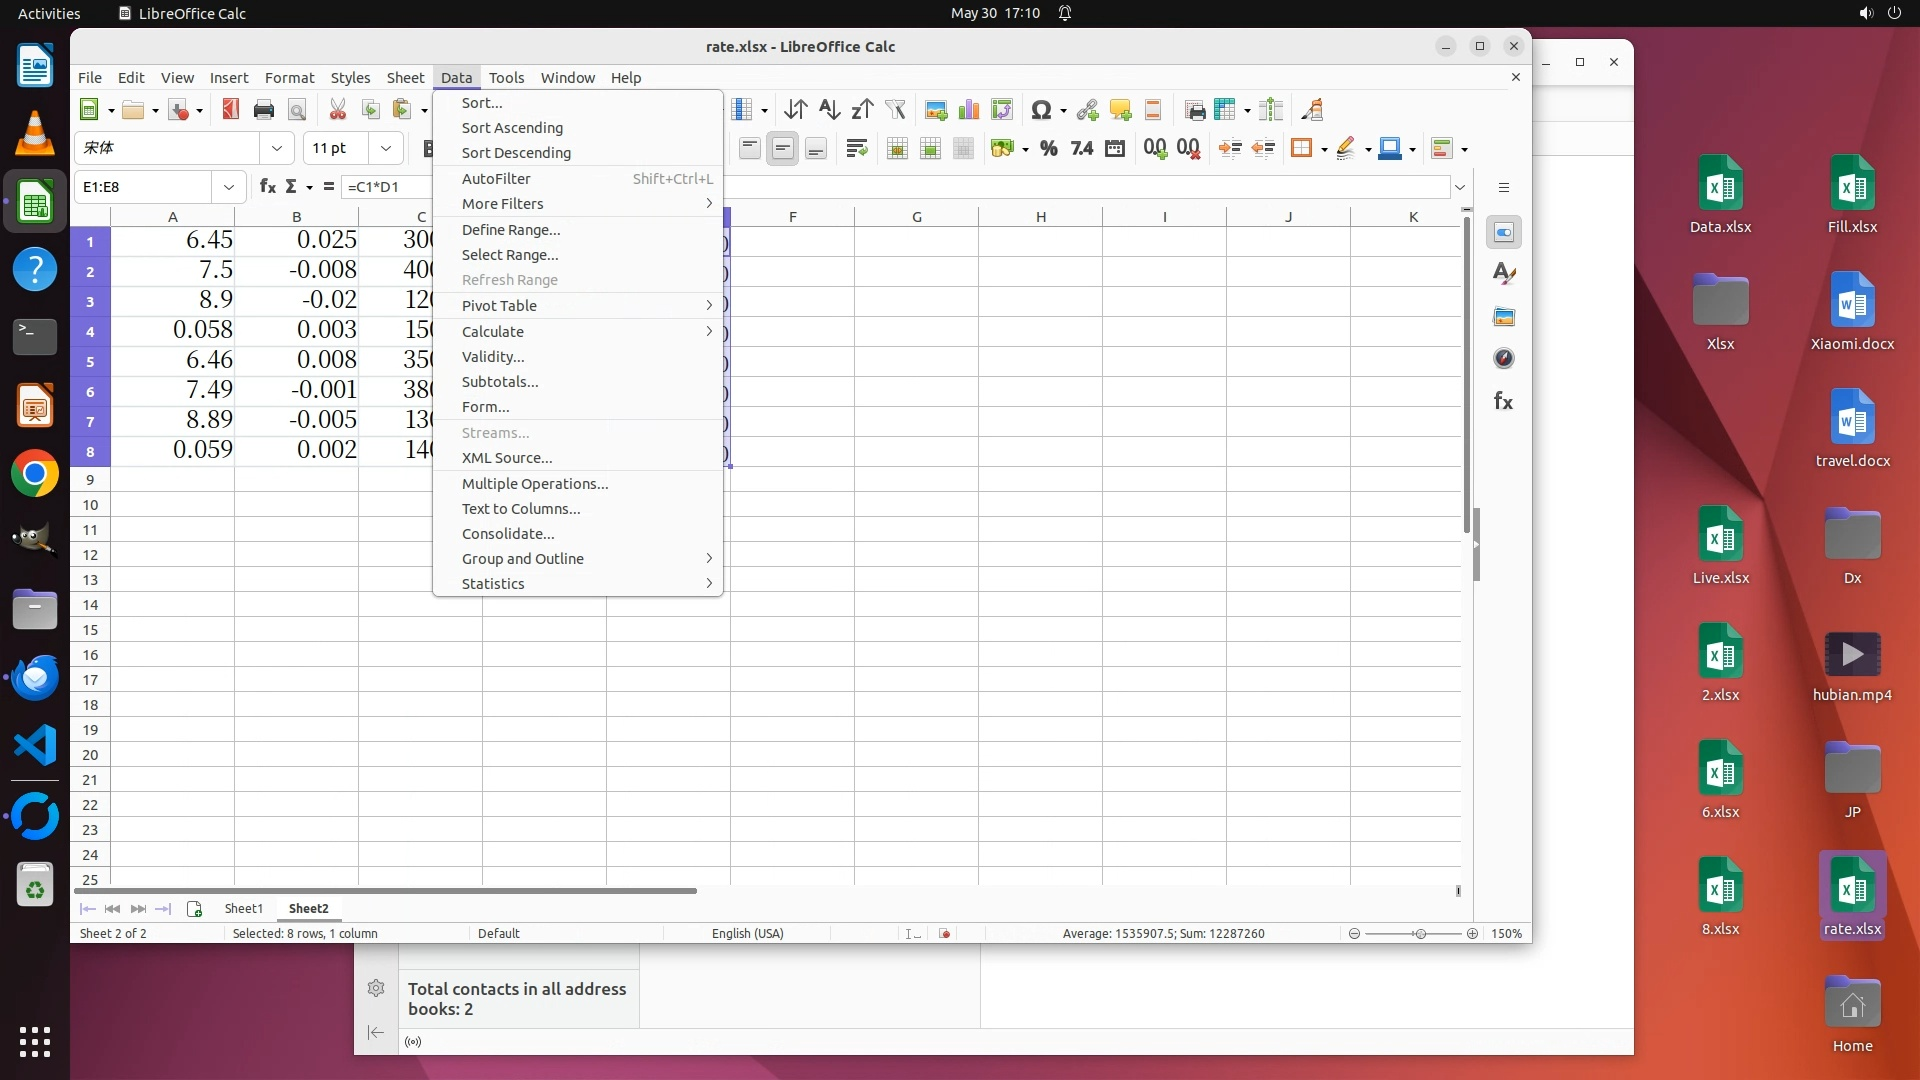Open the Tools menu
Image resolution: width=1920 pixels, height=1080 pixels.
click(x=506, y=78)
